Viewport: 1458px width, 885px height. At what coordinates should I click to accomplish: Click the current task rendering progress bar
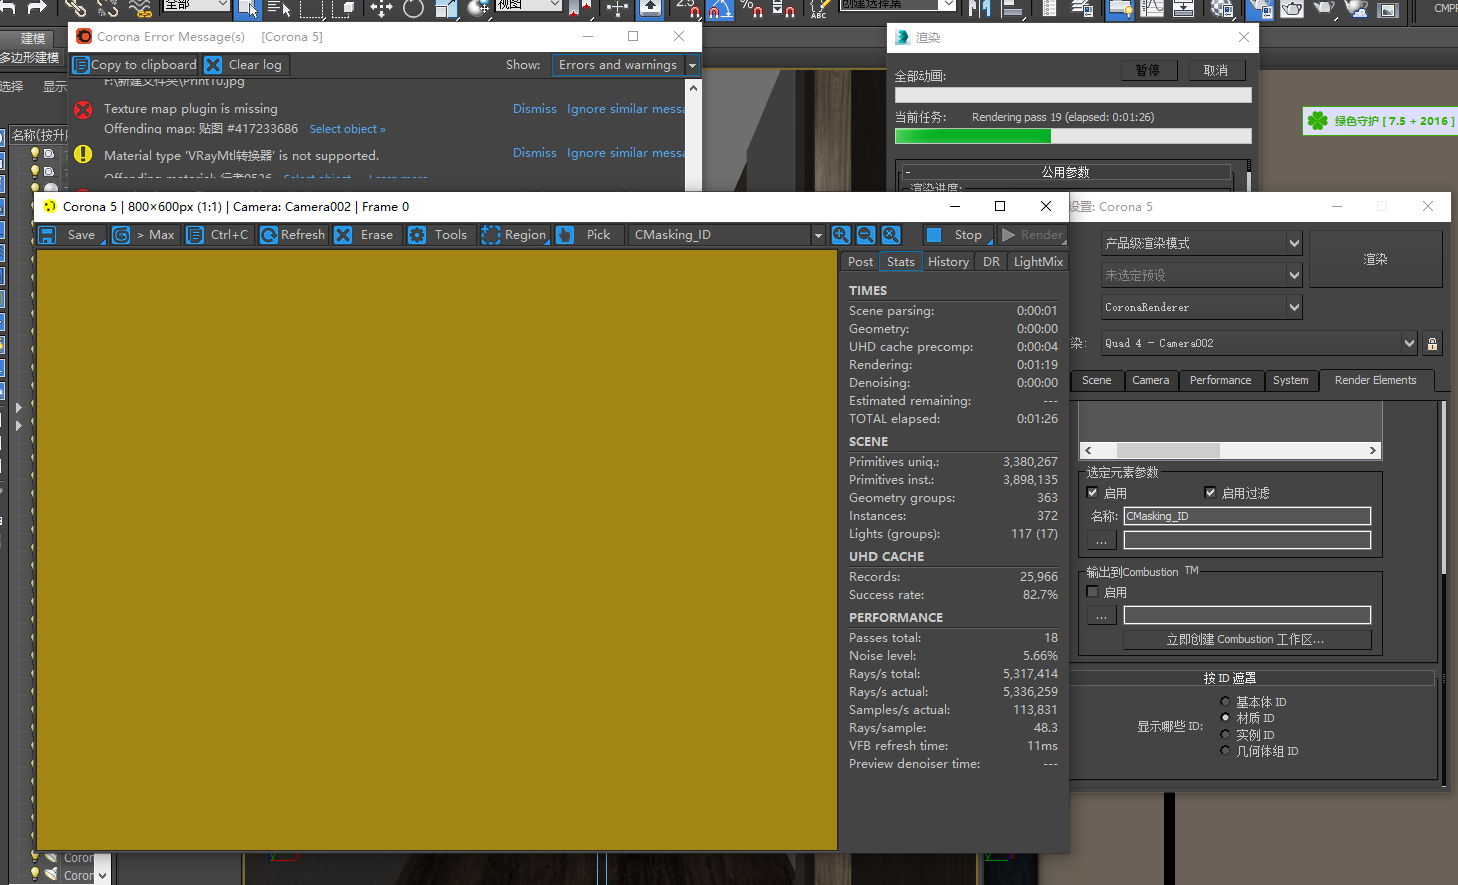[x=1073, y=136]
